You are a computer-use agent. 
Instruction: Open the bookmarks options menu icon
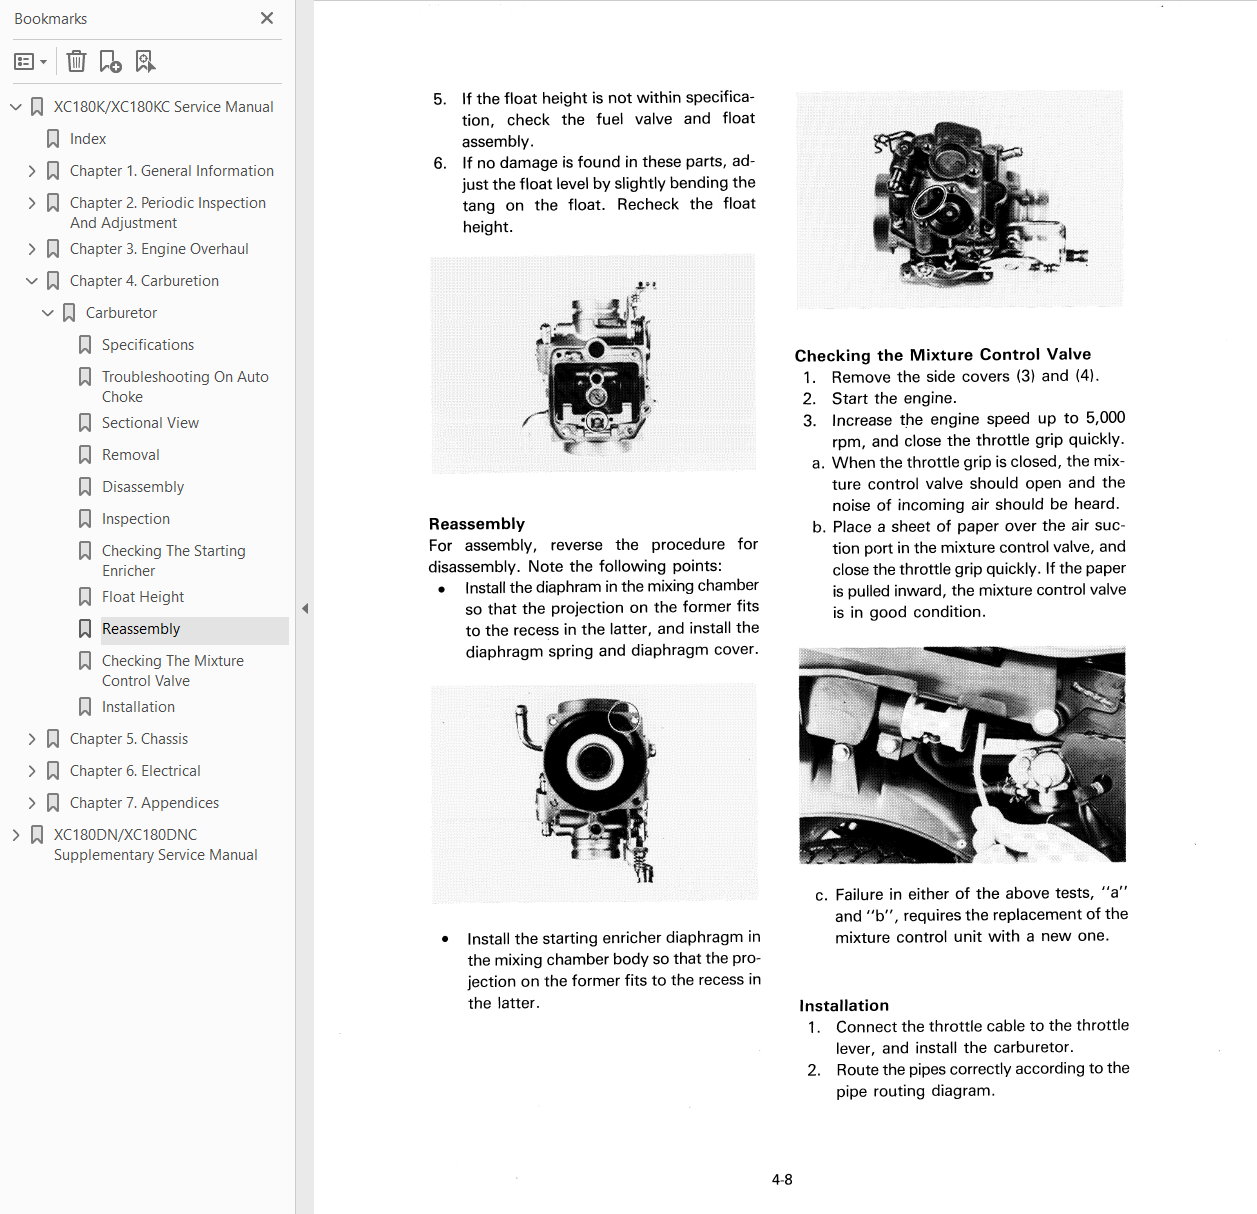(30, 62)
